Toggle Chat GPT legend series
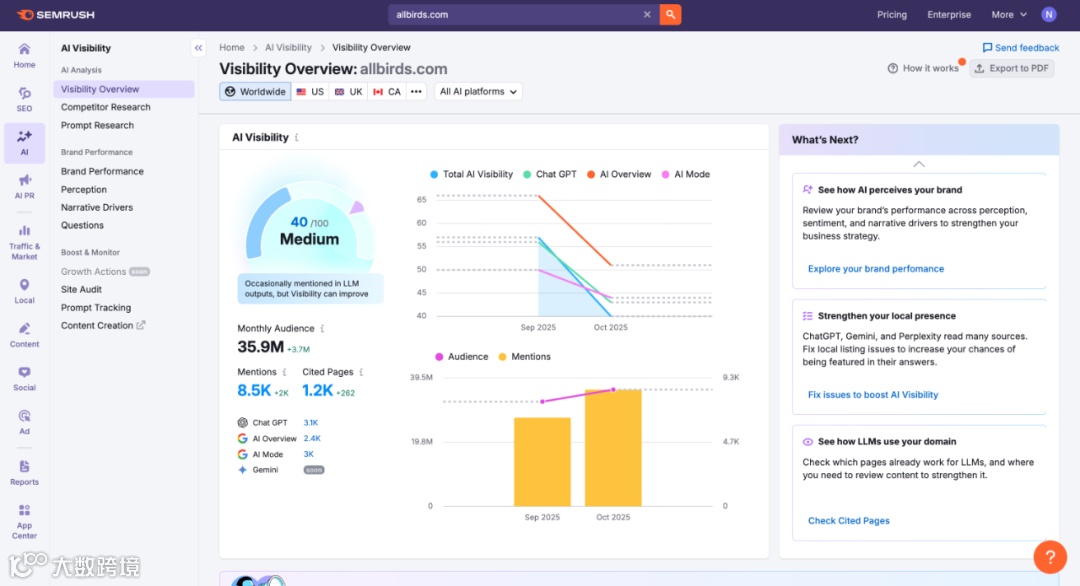Screen dimensions: 1080x586 point(550,174)
